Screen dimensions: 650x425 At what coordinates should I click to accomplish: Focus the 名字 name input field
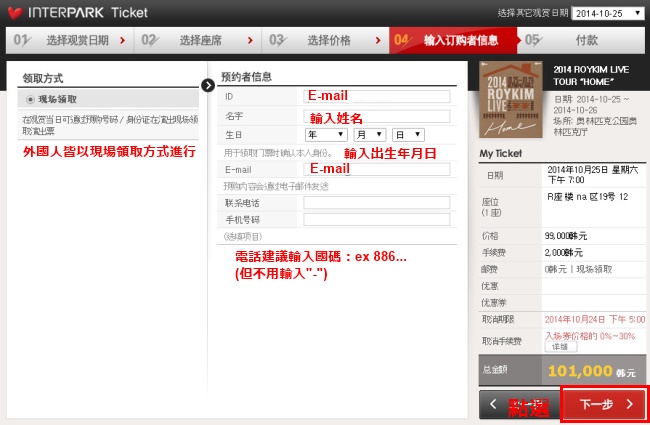[x=376, y=117]
